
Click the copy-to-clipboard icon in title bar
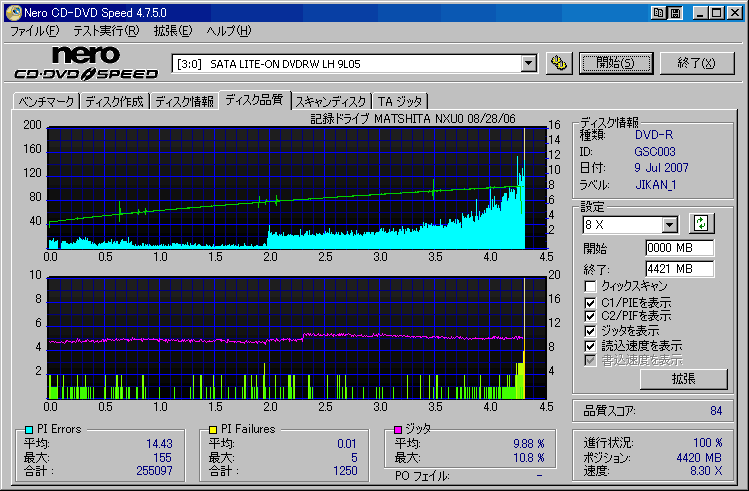pos(659,13)
